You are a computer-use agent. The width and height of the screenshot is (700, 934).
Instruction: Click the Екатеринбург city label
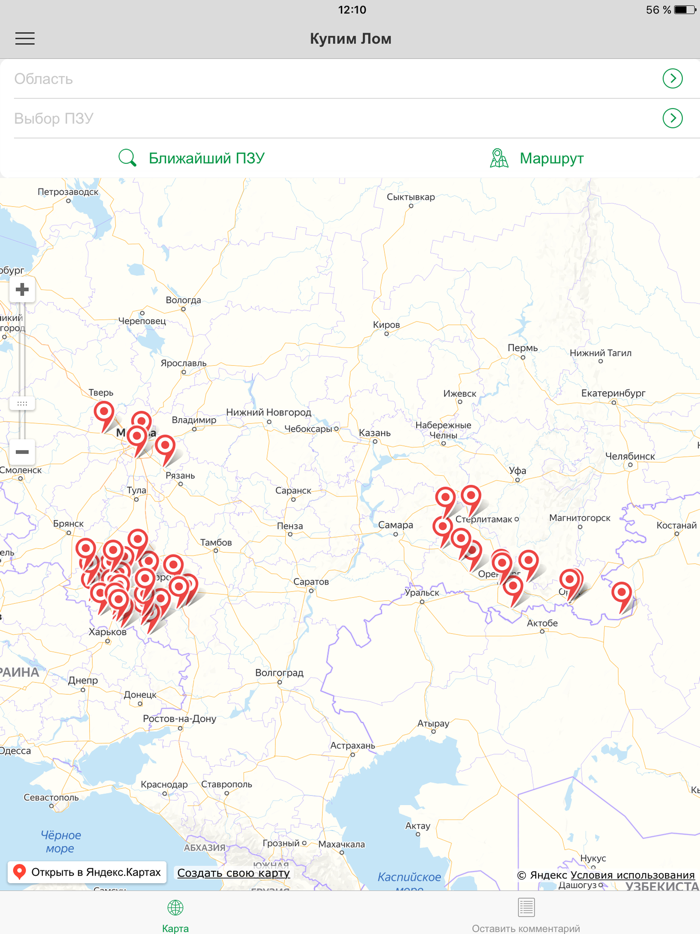point(613,393)
